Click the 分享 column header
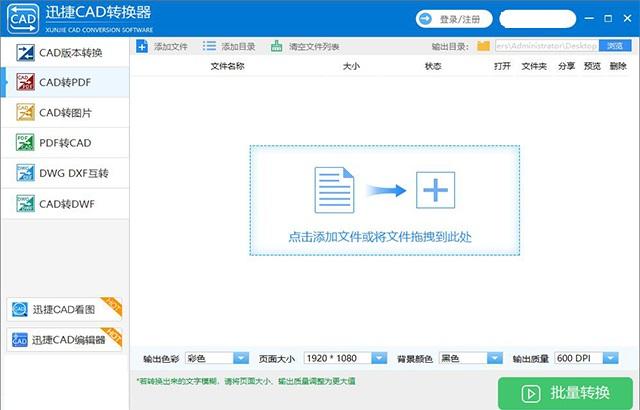This screenshot has width=640, height=410. click(x=567, y=66)
